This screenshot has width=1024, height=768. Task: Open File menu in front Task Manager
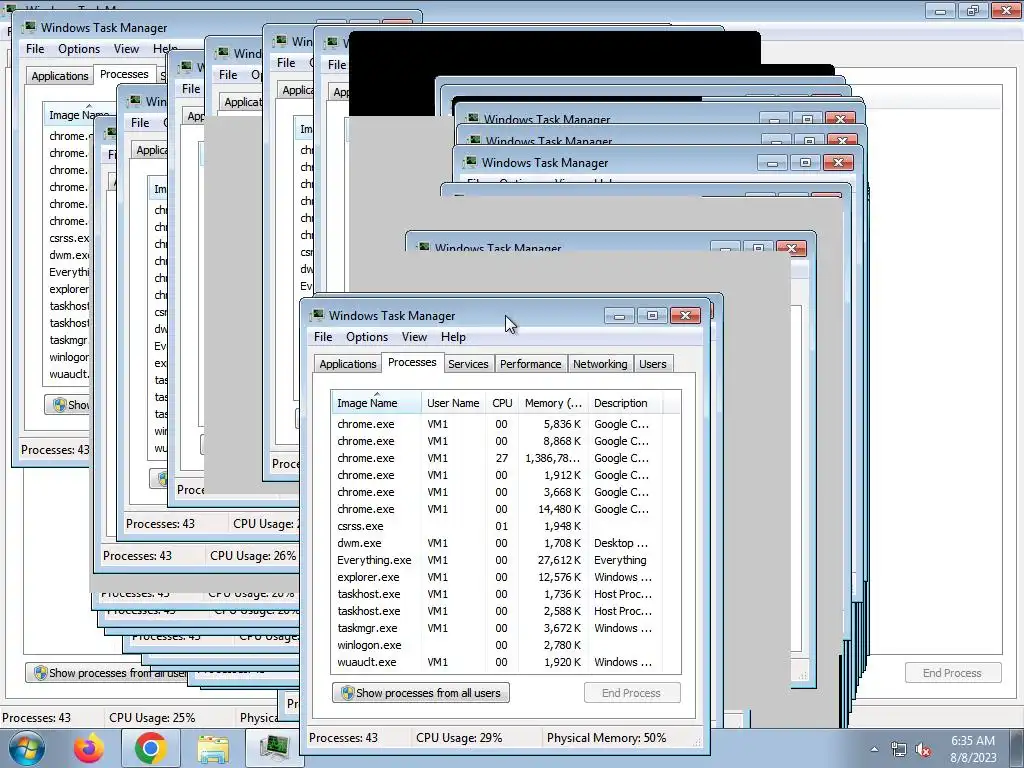[323, 337]
